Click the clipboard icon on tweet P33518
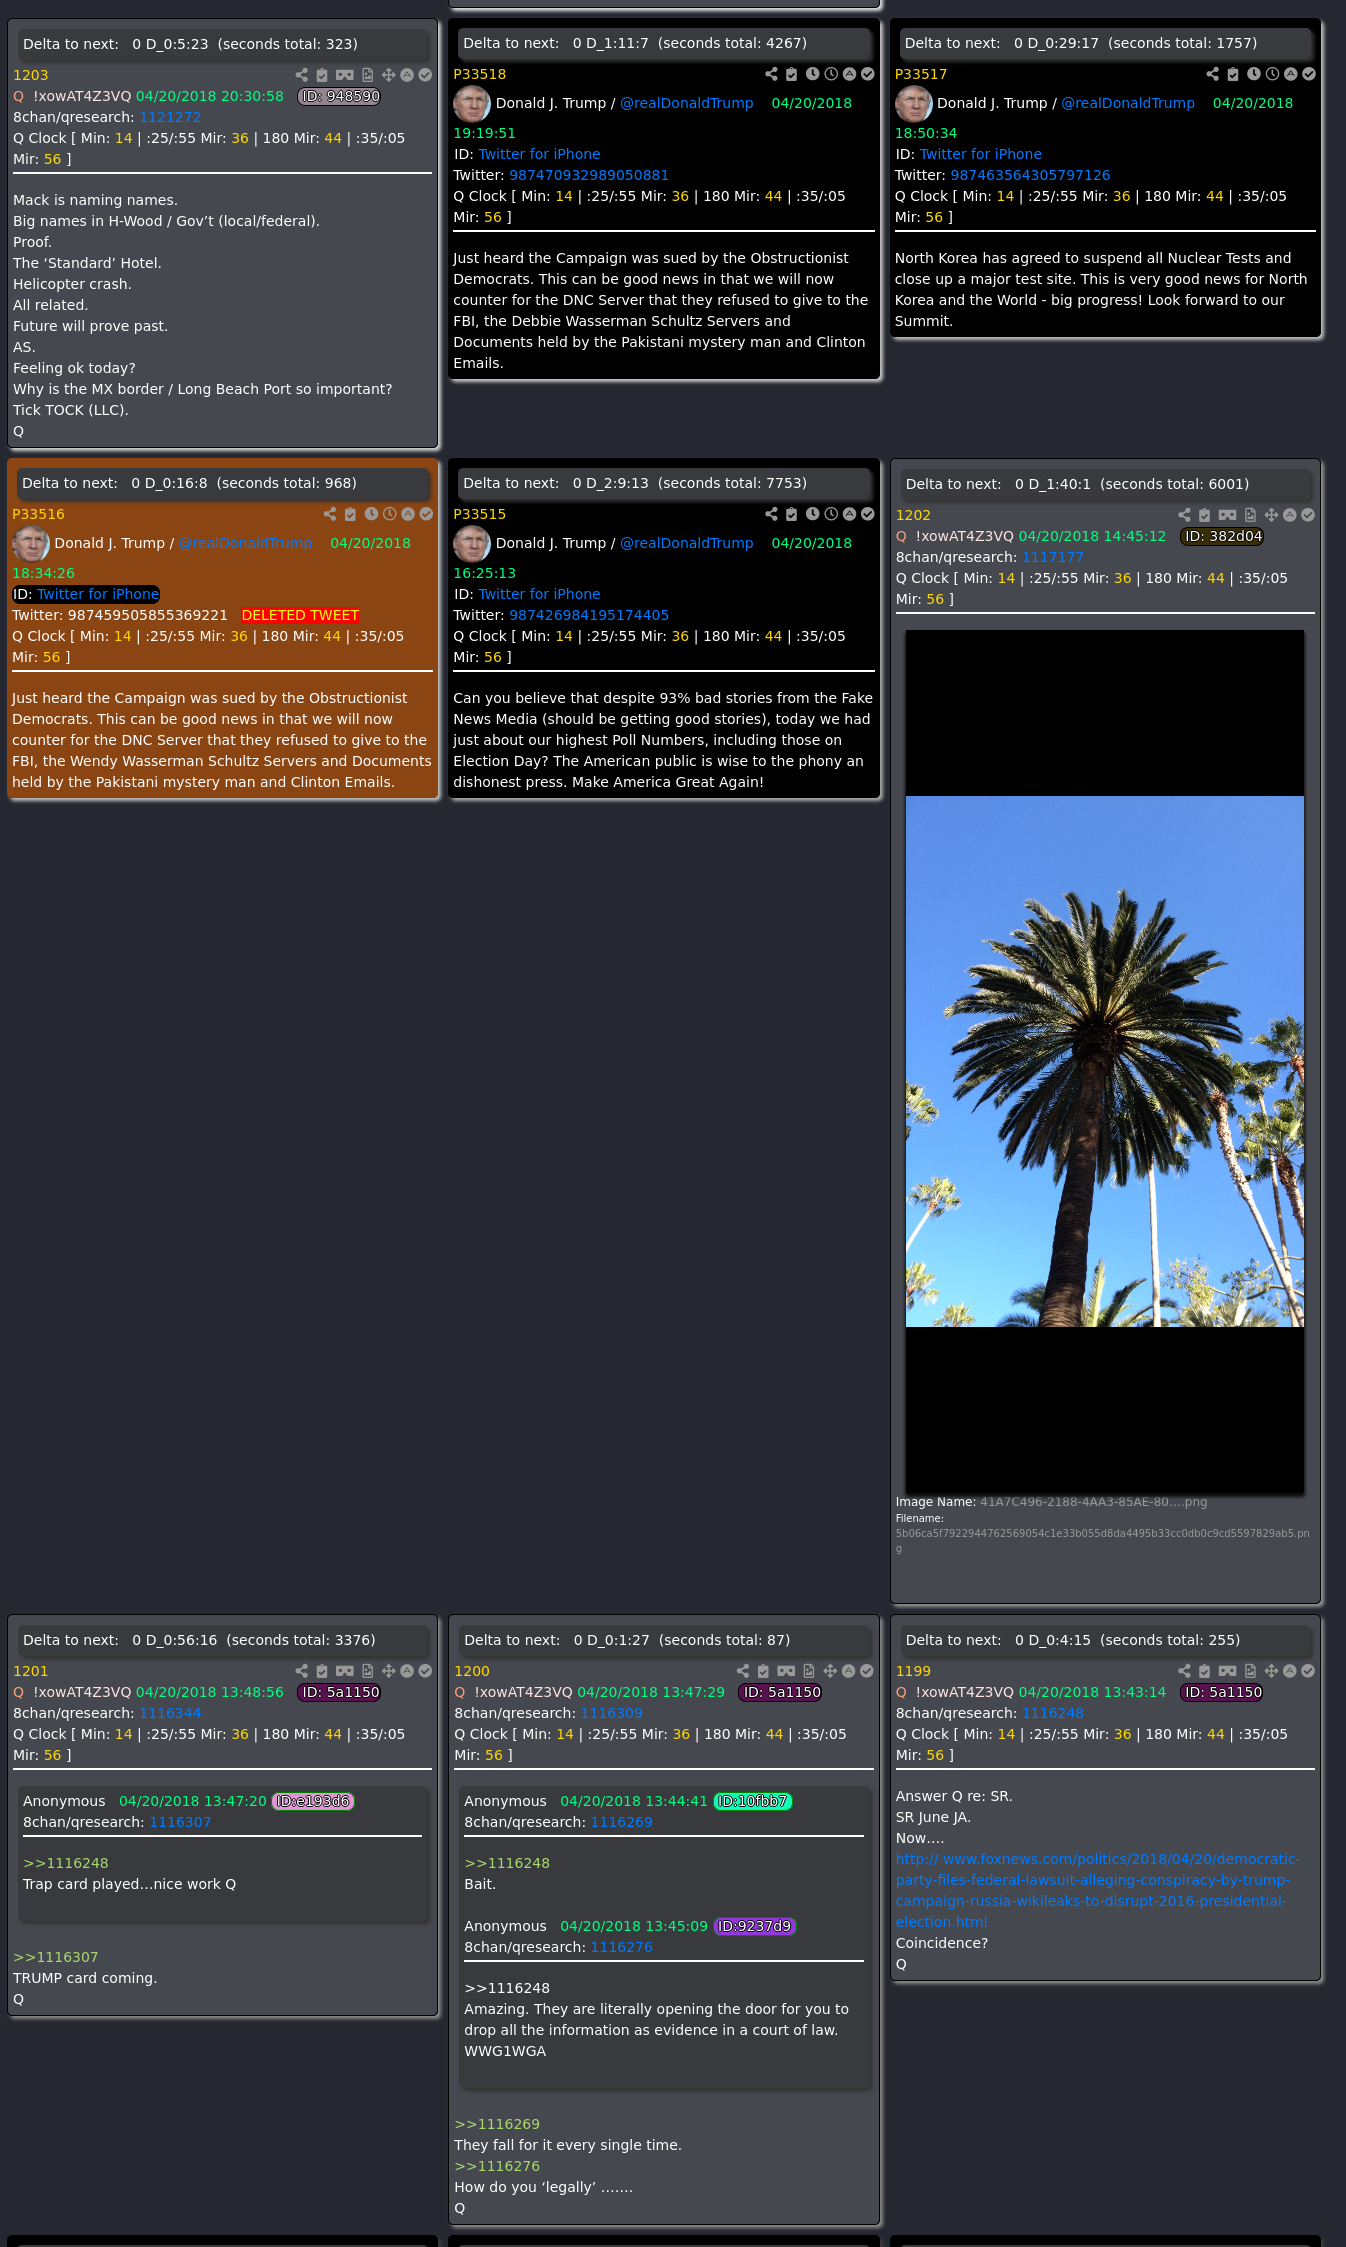This screenshot has width=1346, height=2247. (791, 74)
